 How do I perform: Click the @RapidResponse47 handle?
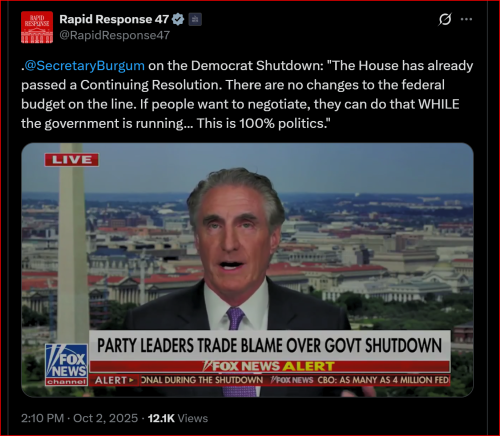coord(115,35)
